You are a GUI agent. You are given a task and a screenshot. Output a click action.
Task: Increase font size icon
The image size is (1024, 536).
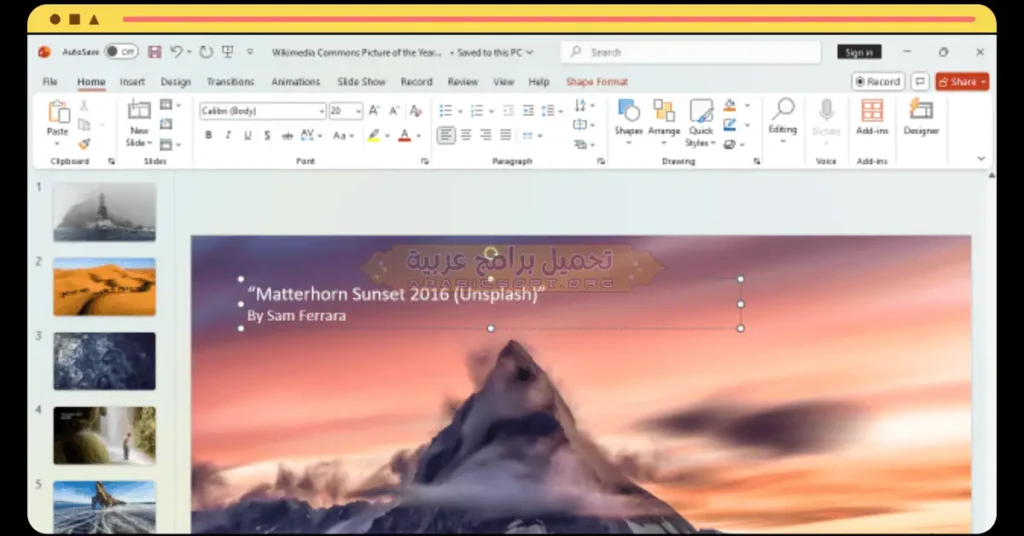374,111
